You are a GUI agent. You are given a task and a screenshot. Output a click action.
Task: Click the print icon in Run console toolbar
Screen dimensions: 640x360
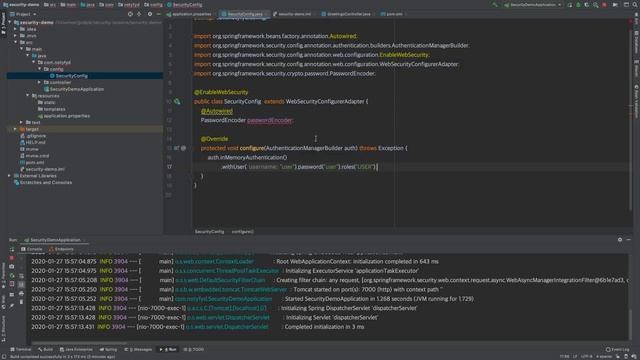(x=21, y=293)
